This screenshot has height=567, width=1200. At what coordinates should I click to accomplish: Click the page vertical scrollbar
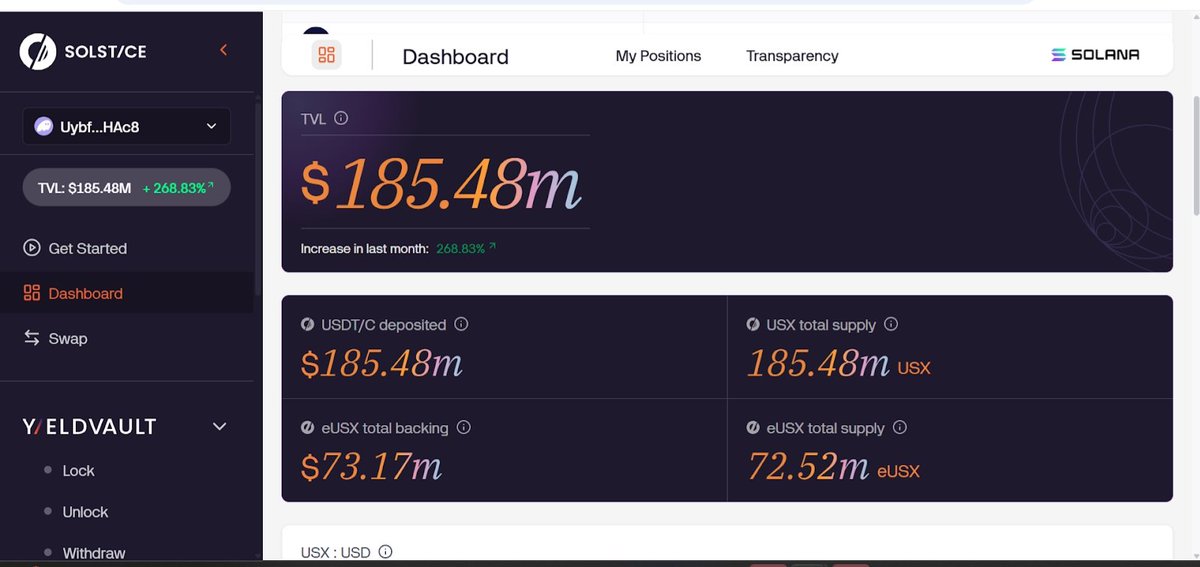(1194, 157)
